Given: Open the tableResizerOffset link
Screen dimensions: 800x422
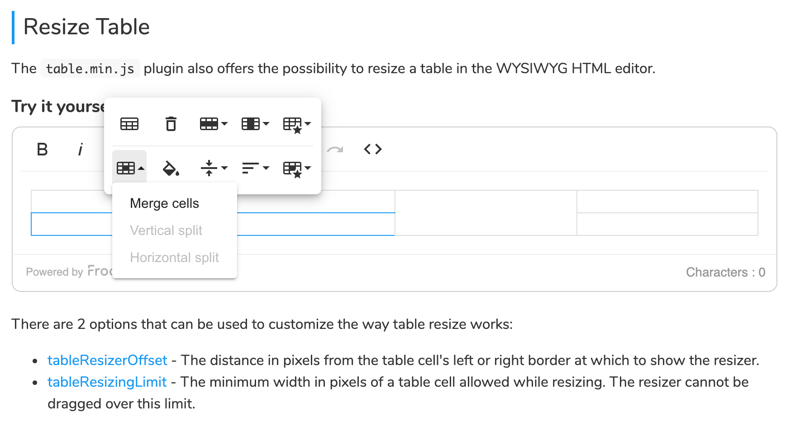Looking at the screenshot, I should pyautogui.click(x=107, y=360).
